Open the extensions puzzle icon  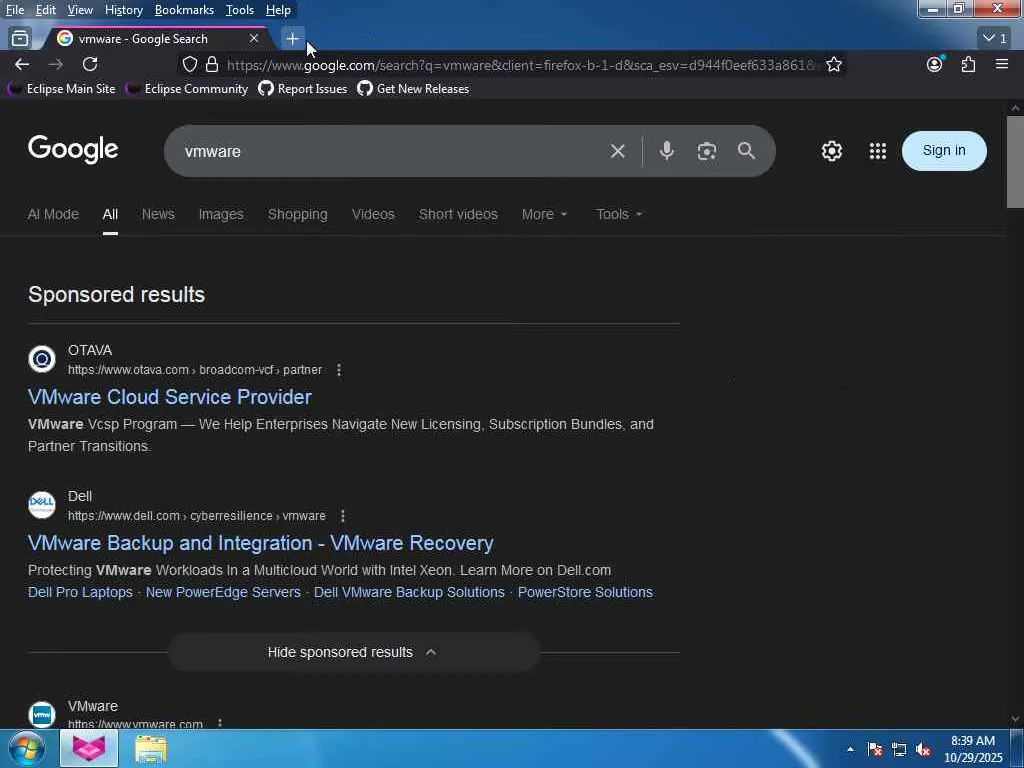968,64
